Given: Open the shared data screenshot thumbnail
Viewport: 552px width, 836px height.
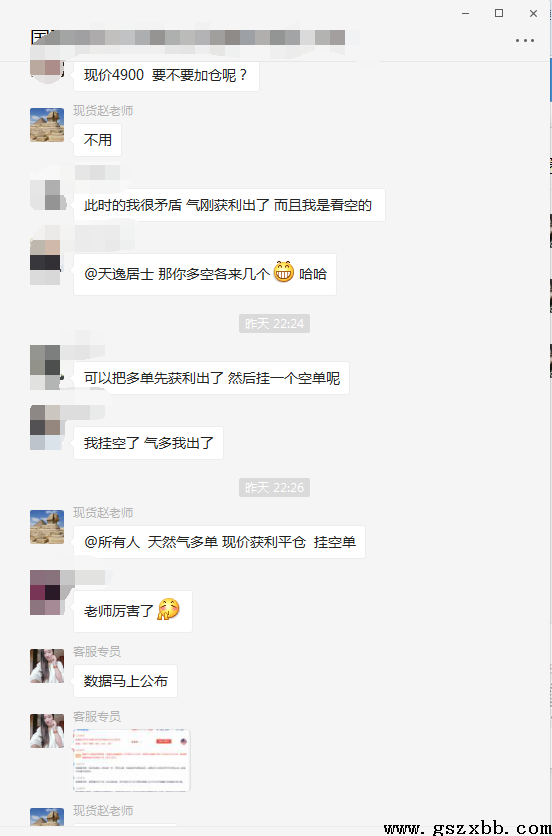Looking at the screenshot, I should 132,760.
